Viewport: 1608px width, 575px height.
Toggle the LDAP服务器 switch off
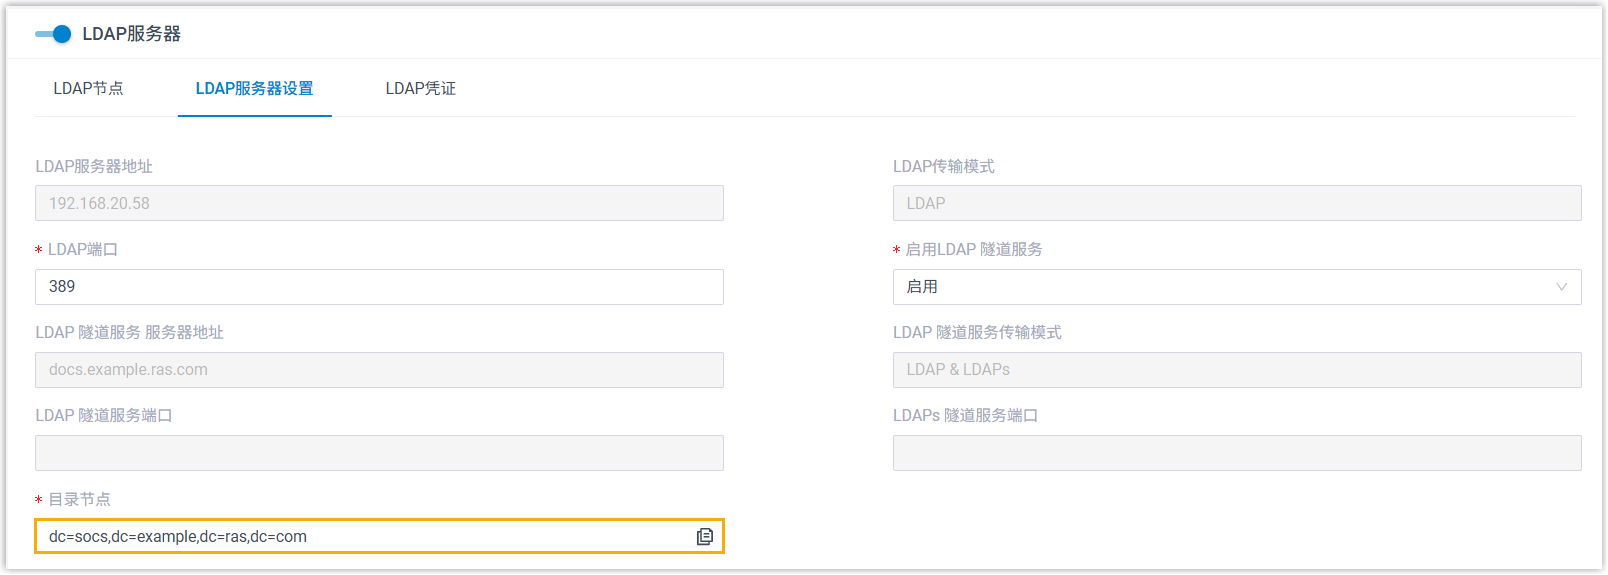pyautogui.click(x=54, y=34)
